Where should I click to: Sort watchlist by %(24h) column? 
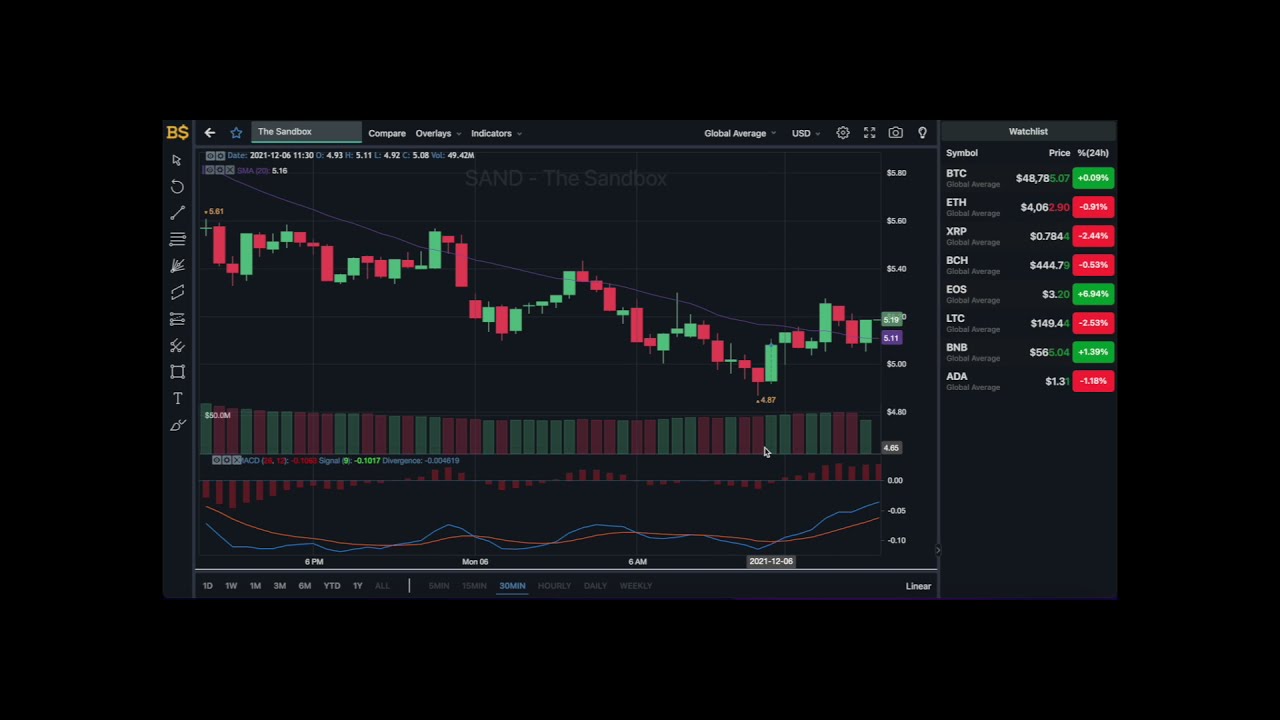click(1093, 153)
